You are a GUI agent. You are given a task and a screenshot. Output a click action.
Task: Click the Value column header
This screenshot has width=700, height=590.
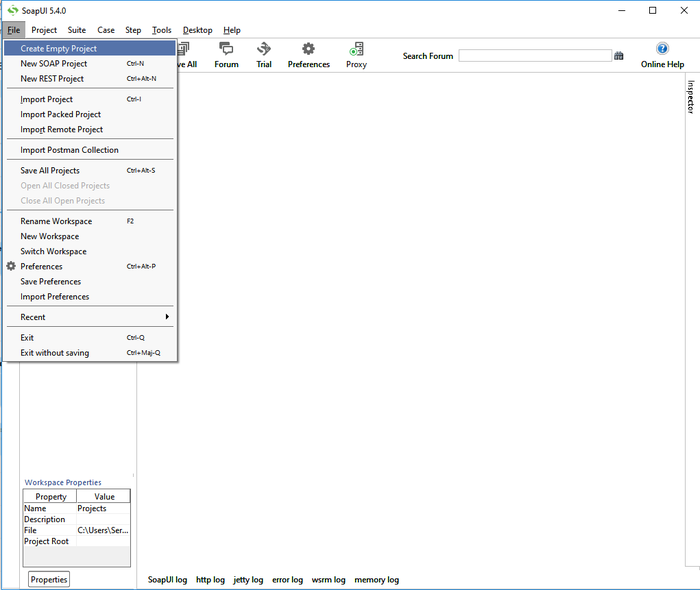(x=104, y=496)
